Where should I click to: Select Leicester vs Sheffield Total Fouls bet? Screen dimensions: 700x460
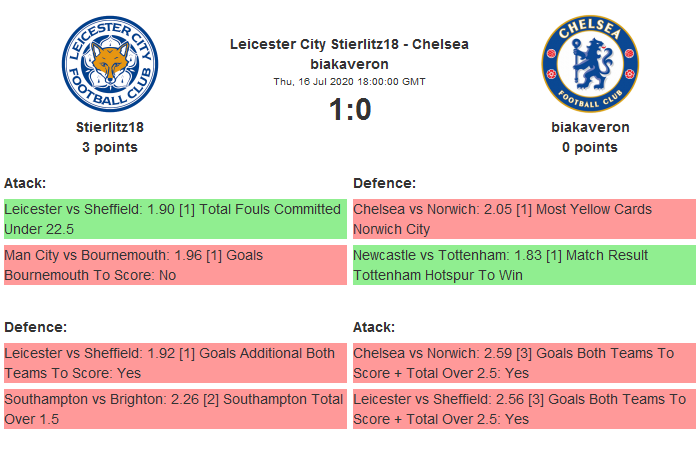[174, 219]
